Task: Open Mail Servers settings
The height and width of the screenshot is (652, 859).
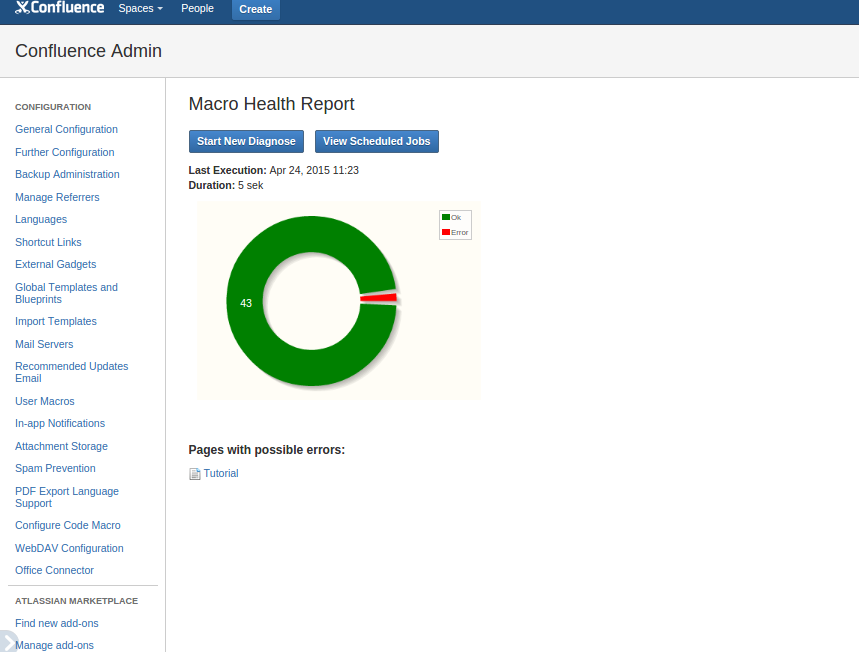Action: click(x=44, y=344)
